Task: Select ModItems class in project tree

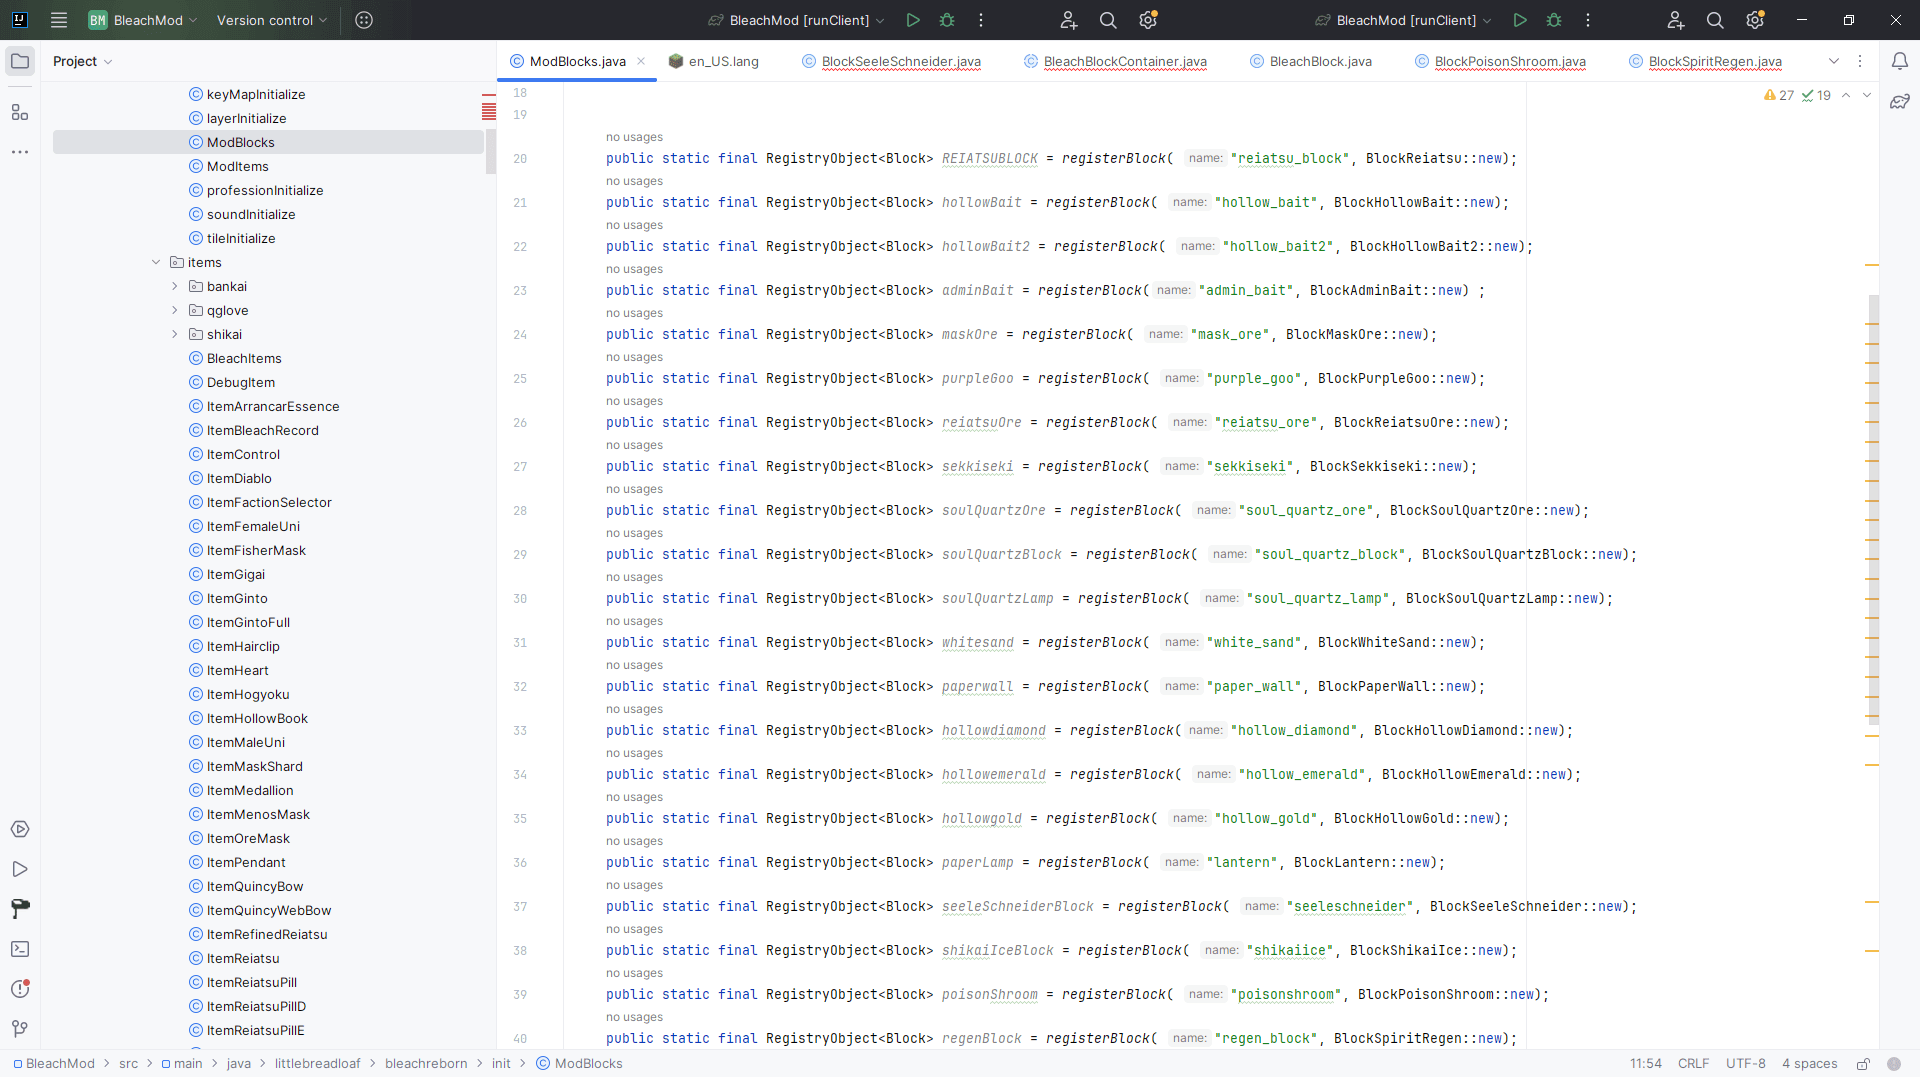Action: [237, 166]
